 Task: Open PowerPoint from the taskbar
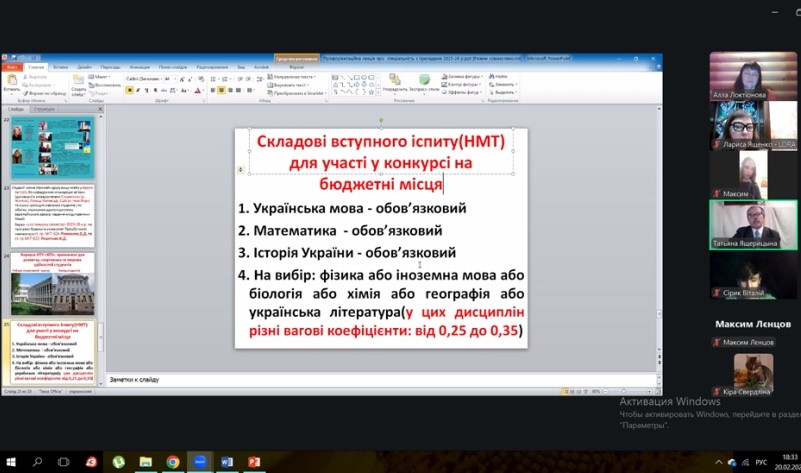254,462
